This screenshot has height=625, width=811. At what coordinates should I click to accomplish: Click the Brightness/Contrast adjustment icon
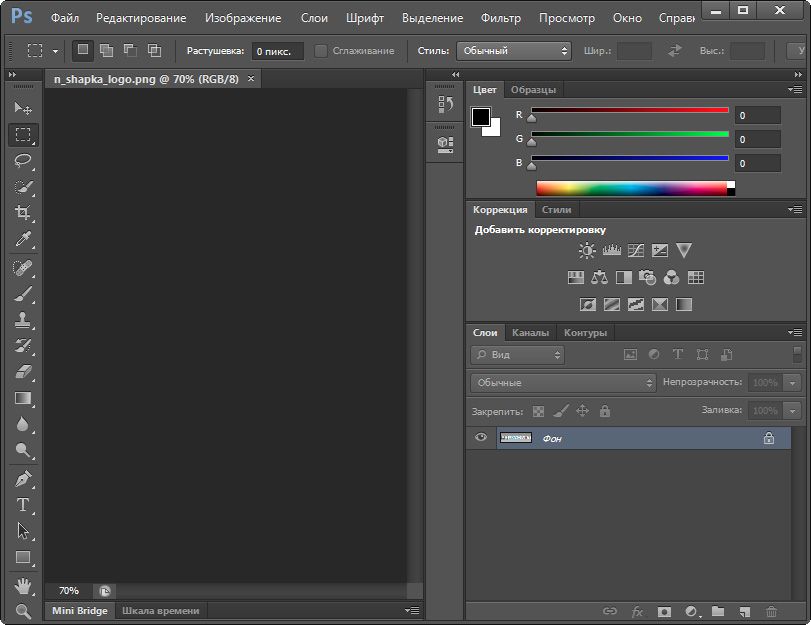586,251
